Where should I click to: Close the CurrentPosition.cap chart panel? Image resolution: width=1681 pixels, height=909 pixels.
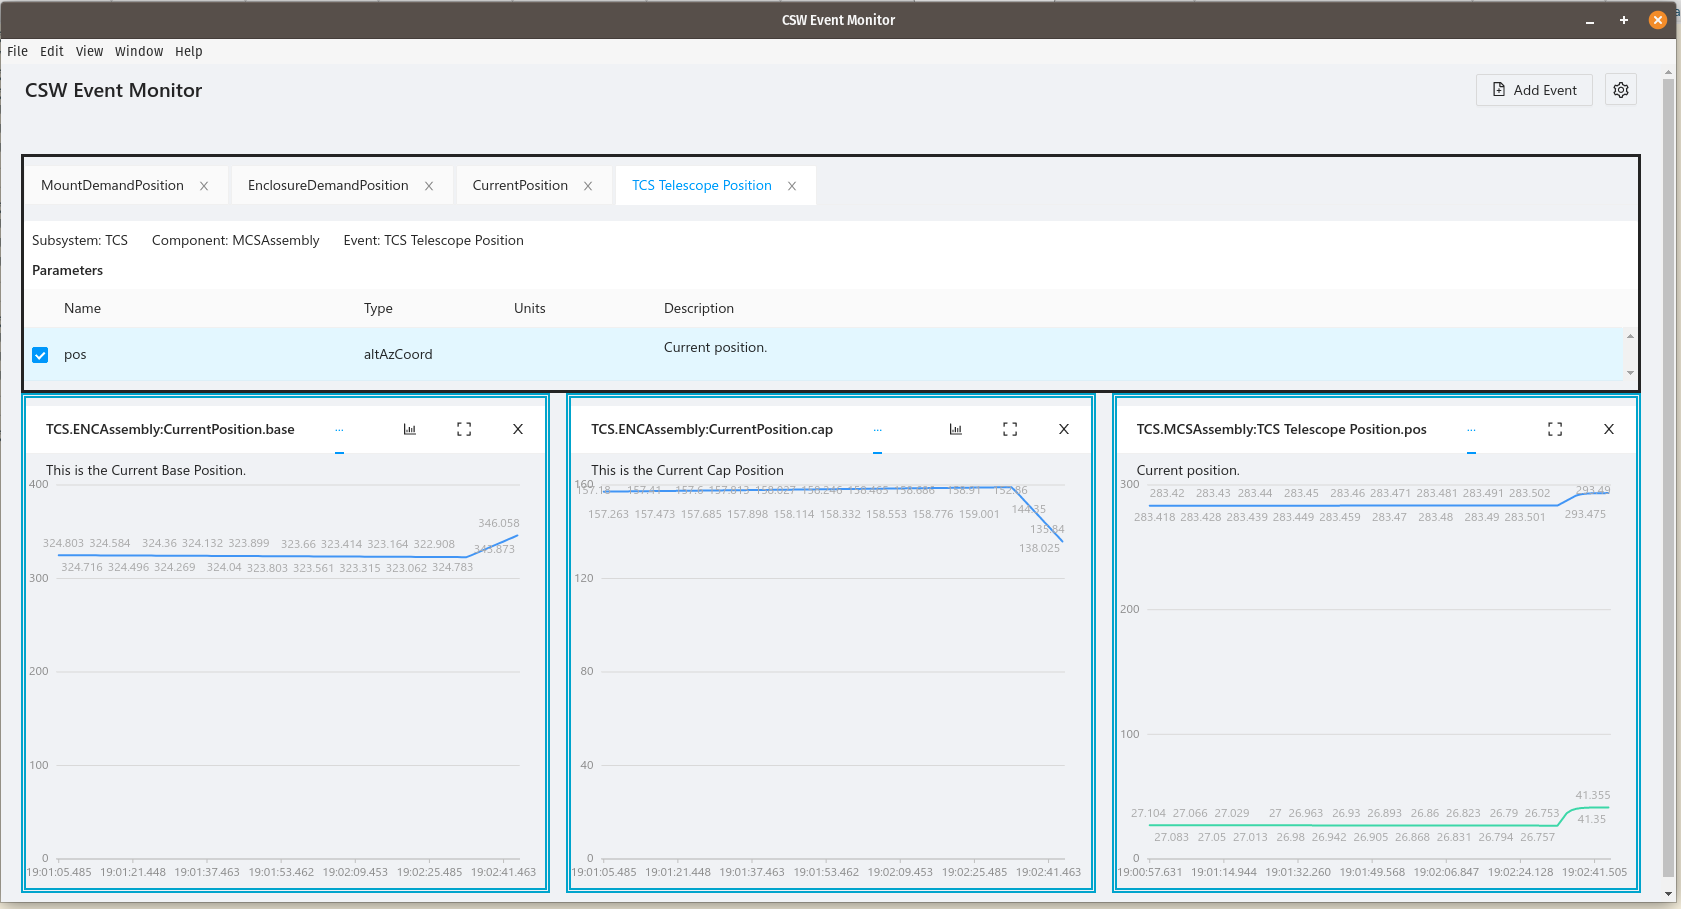click(1064, 429)
